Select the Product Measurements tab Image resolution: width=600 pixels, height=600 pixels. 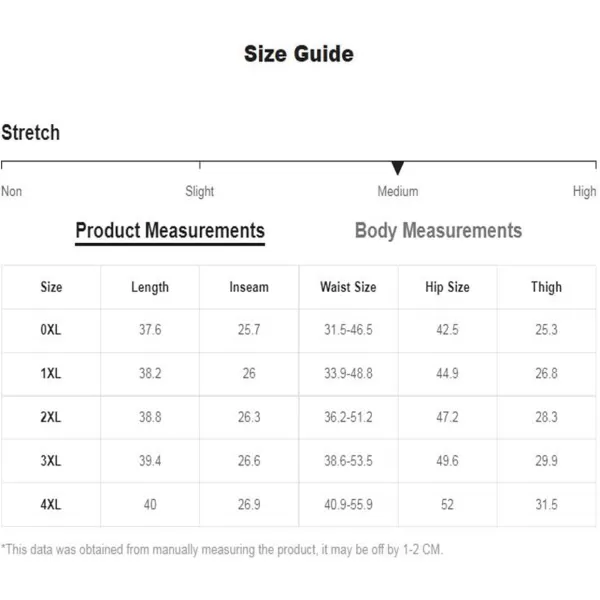point(170,232)
